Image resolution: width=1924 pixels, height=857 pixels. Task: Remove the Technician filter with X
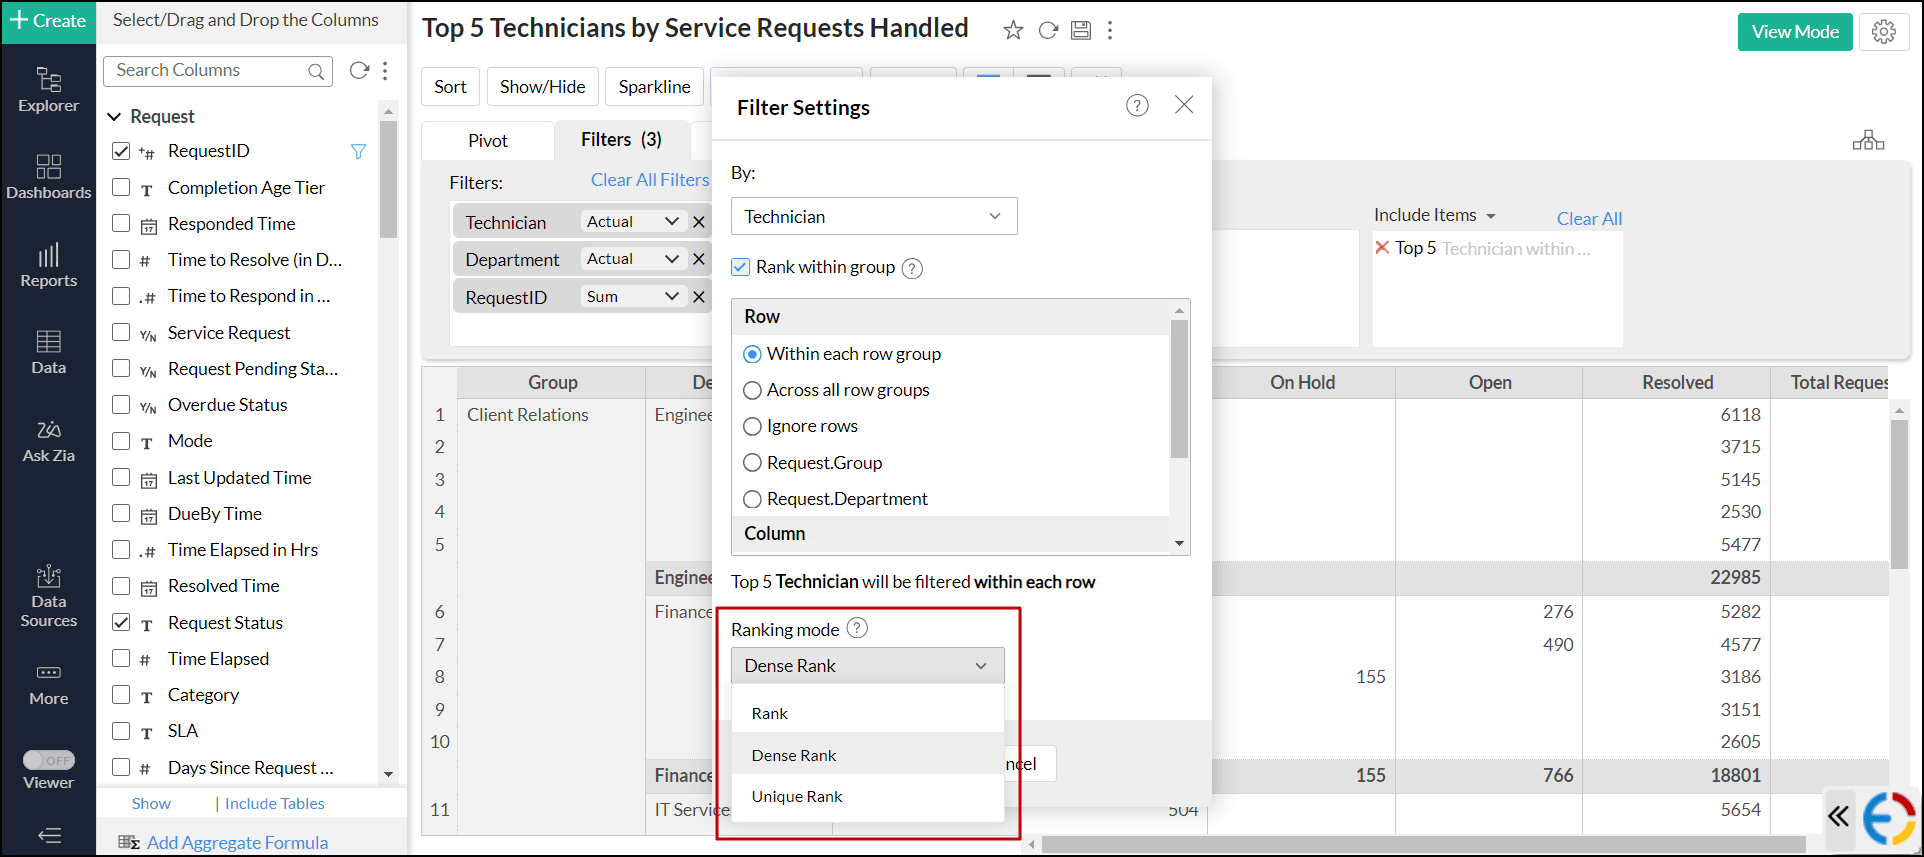[699, 222]
